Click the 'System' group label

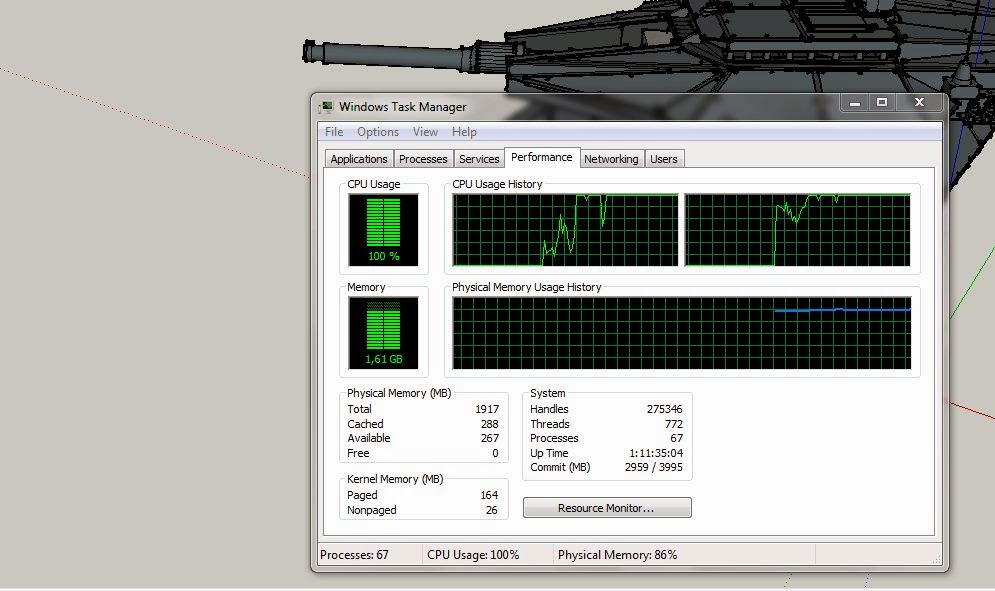click(x=548, y=393)
